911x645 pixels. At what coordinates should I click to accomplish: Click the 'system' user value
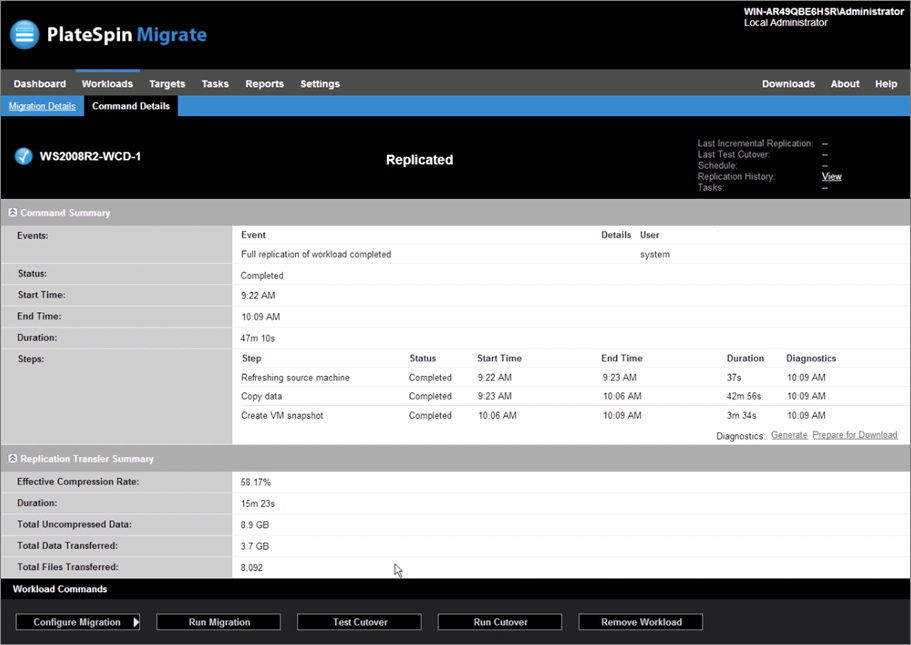click(x=655, y=255)
